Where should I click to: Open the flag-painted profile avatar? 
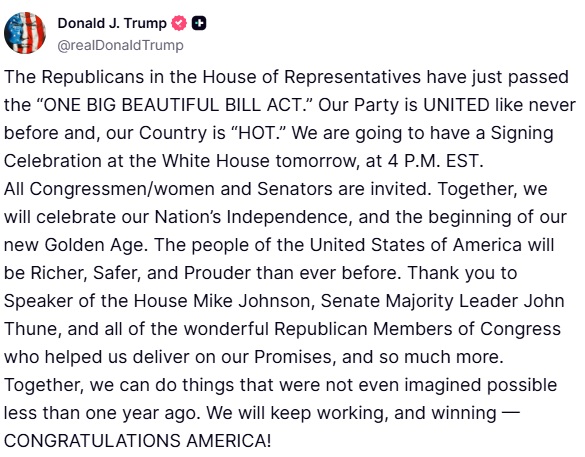coord(25,33)
